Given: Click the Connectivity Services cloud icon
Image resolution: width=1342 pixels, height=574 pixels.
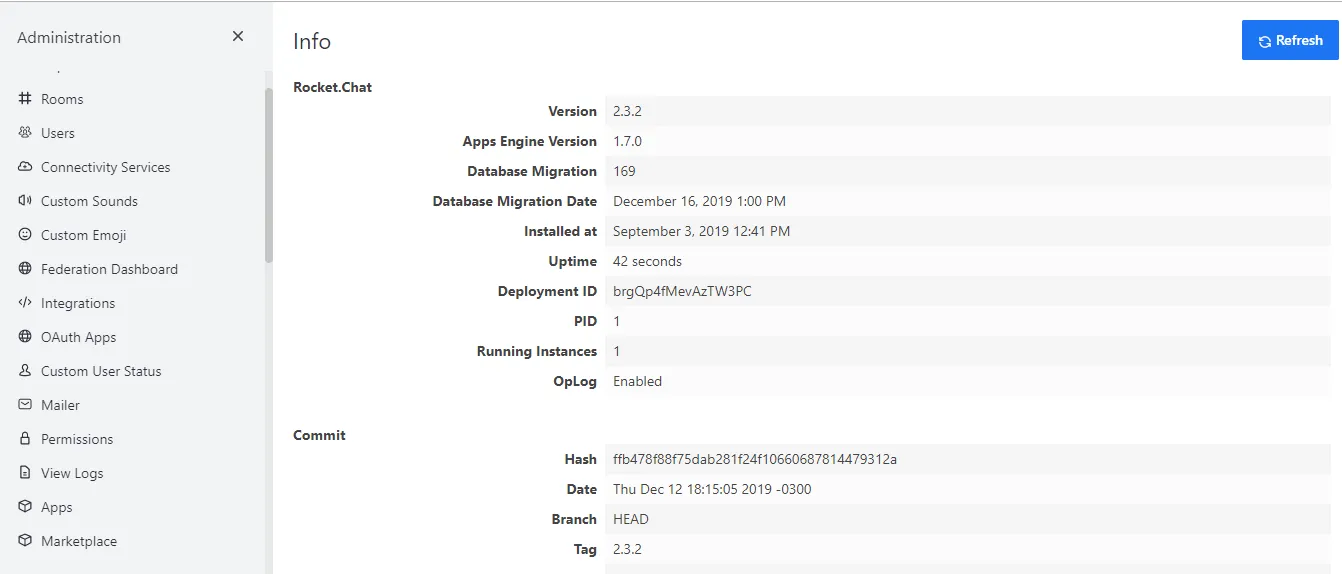Looking at the screenshot, I should tap(25, 167).
